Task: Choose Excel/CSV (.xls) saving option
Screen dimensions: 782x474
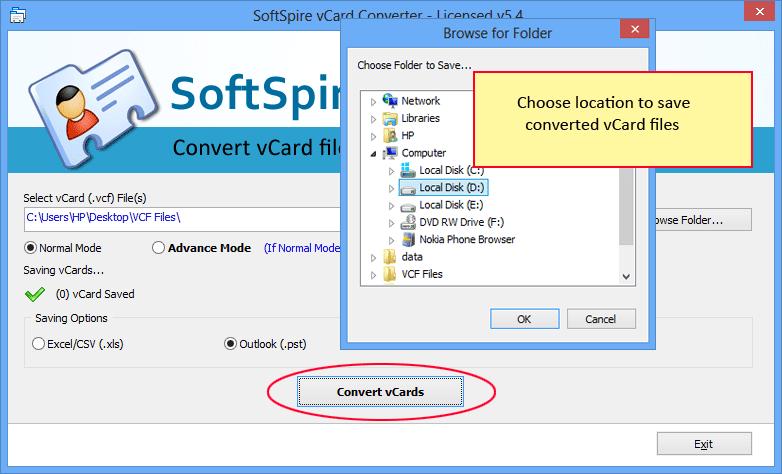Action: tap(38, 344)
